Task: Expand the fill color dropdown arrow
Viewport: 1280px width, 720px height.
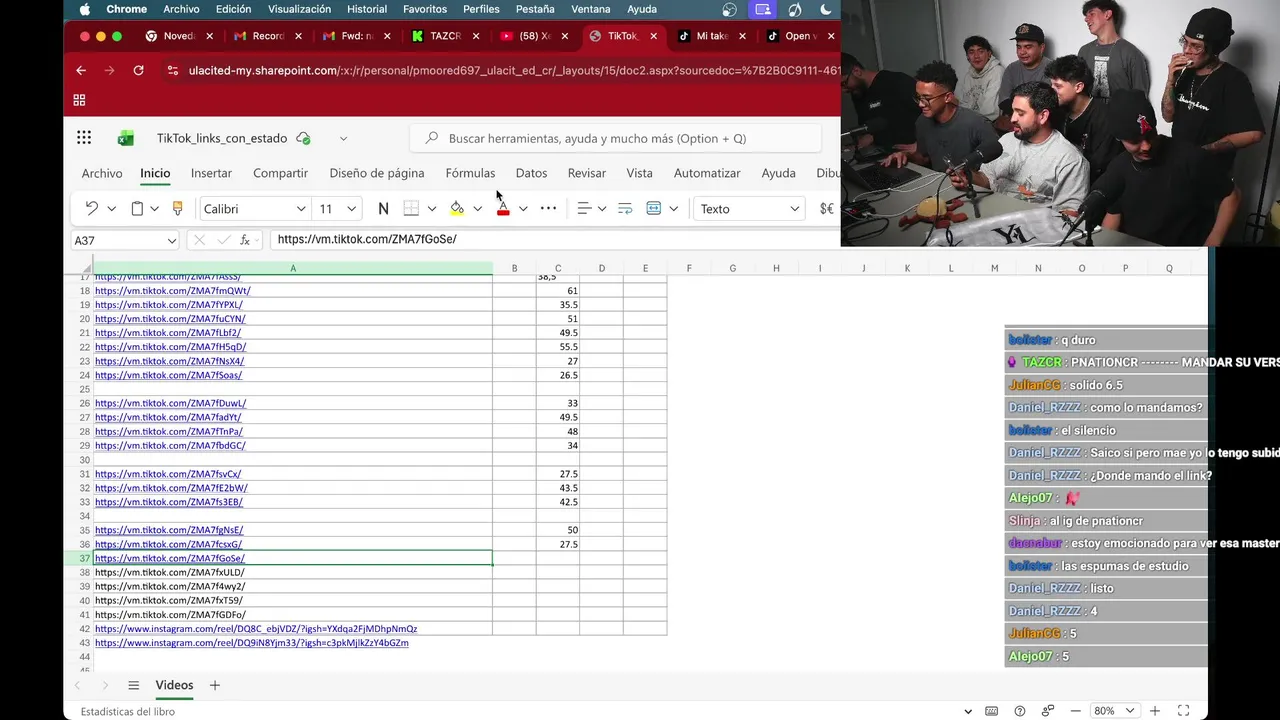Action: click(477, 208)
